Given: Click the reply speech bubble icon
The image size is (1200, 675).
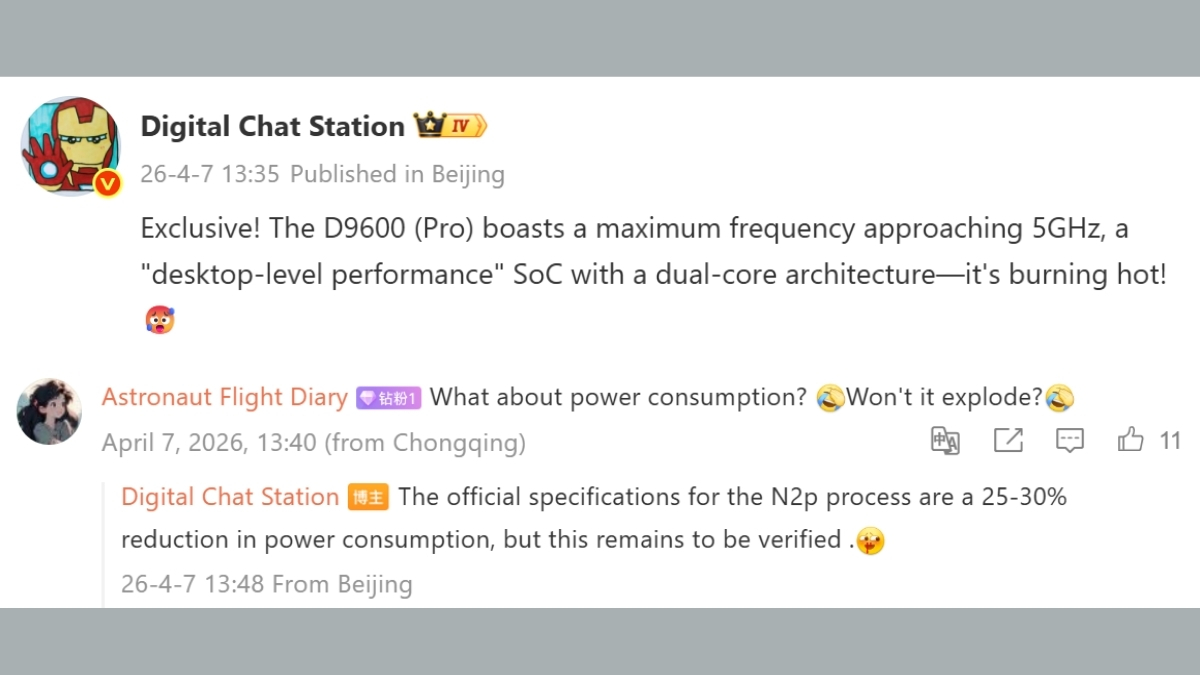Looking at the screenshot, I should click(x=1070, y=440).
